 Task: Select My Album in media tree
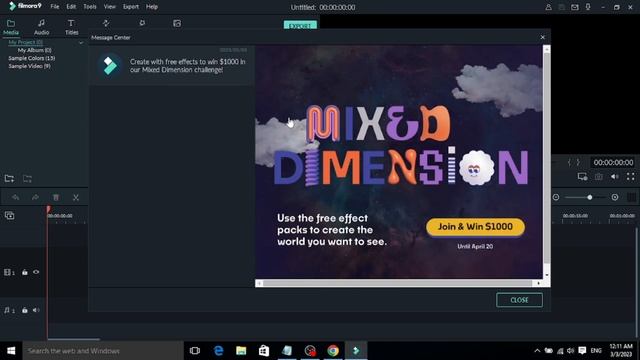pyautogui.click(x=34, y=50)
